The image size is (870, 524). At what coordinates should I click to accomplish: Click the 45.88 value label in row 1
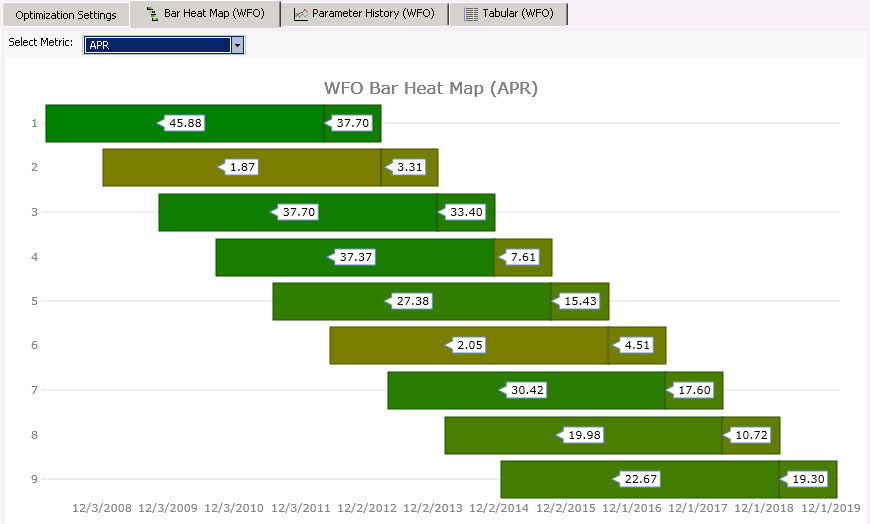click(184, 123)
